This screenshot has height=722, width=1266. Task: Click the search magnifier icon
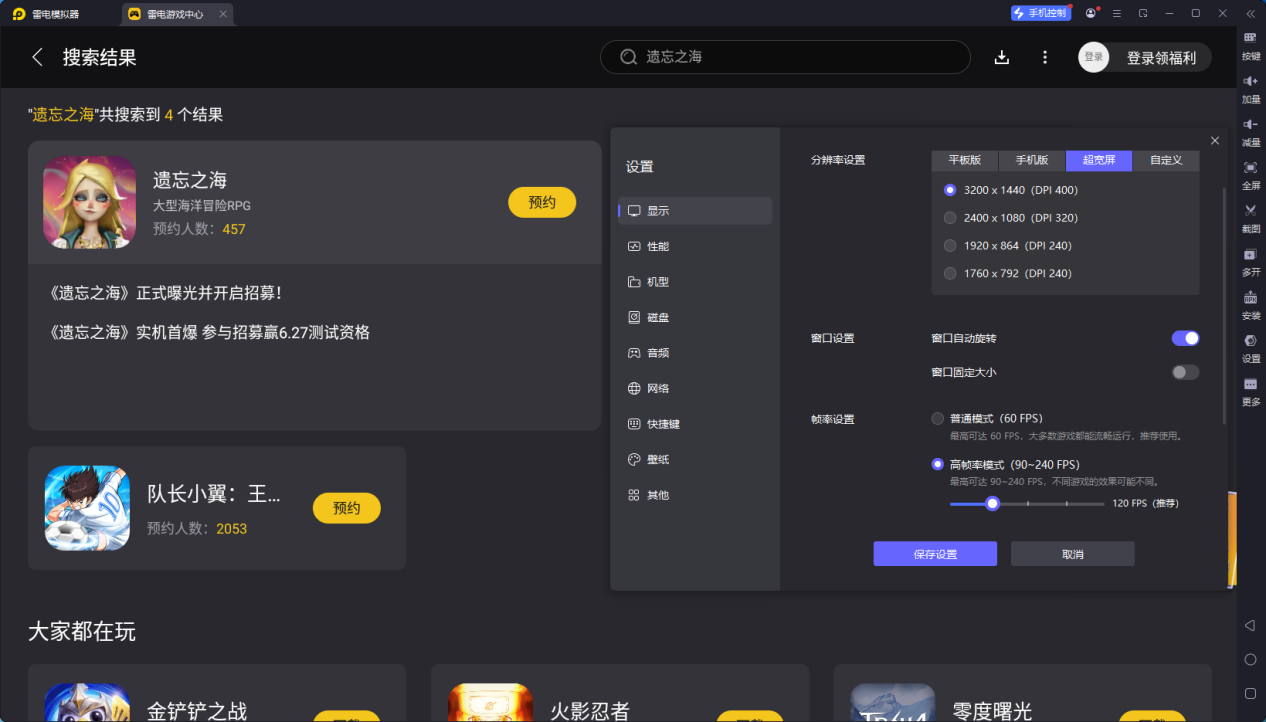pyautogui.click(x=628, y=57)
